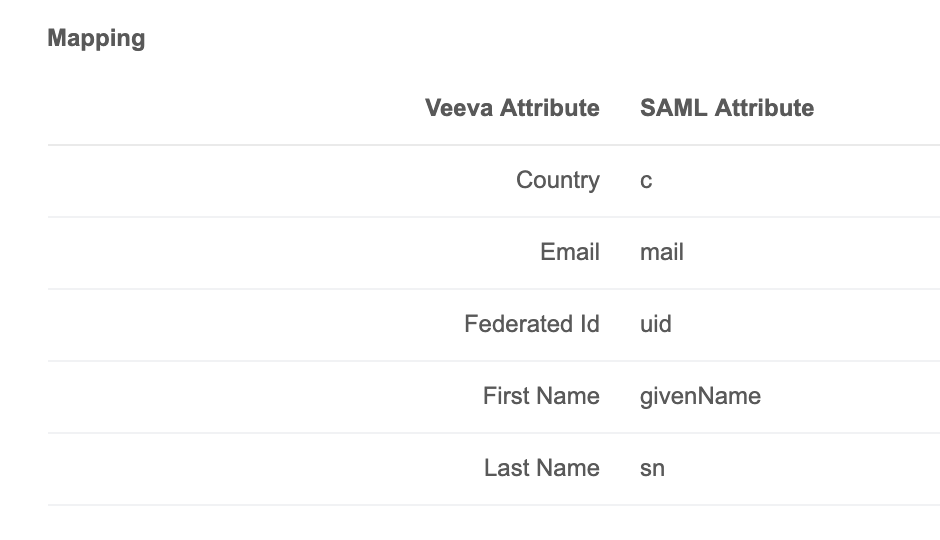Click blank space left of Federated Id label

(250, 325)
